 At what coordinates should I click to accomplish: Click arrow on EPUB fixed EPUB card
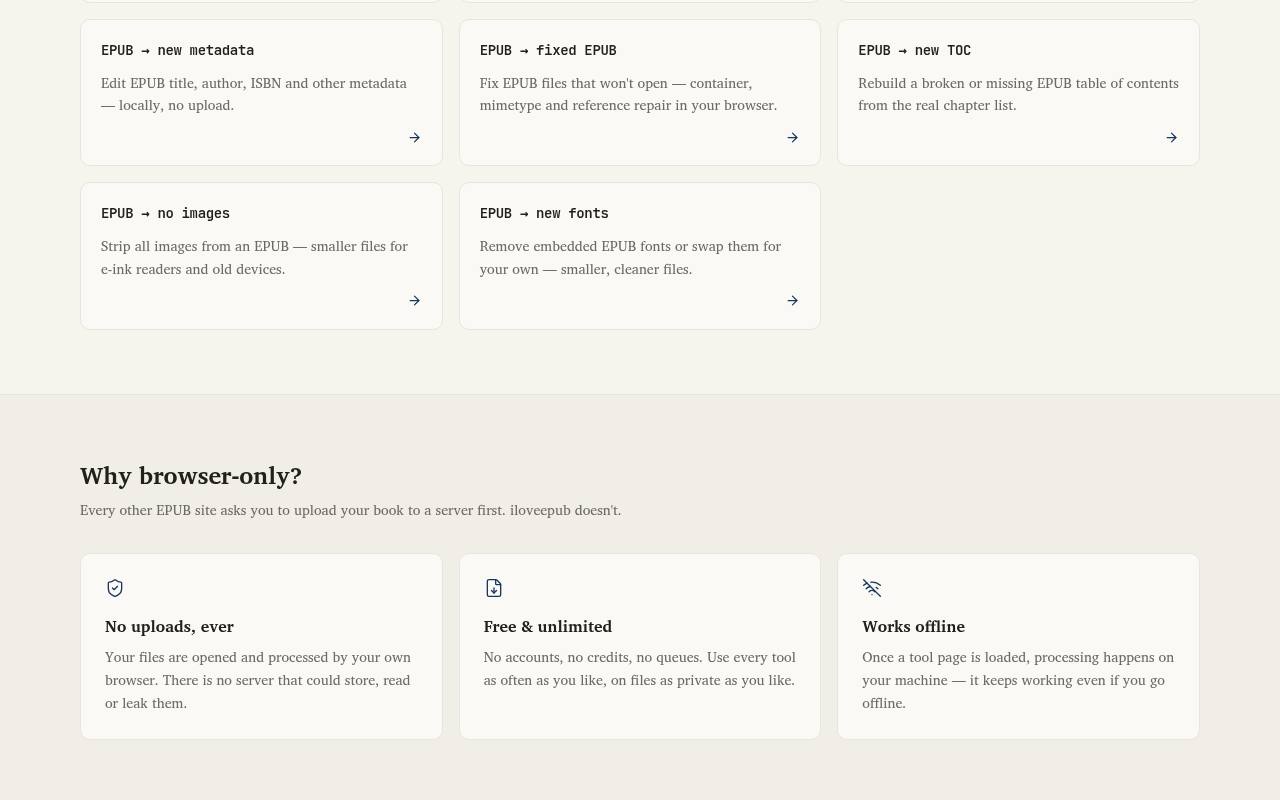(x=792, y=138)
